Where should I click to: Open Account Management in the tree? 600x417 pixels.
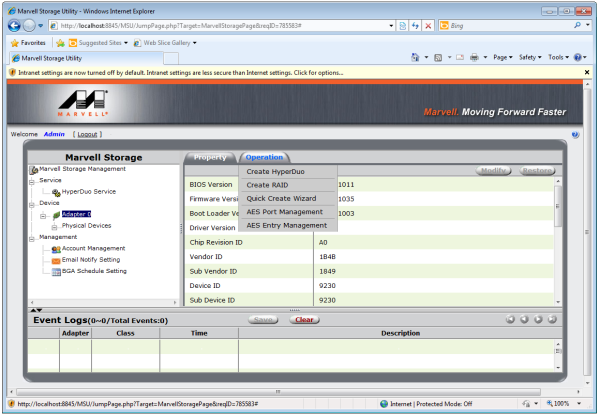(93, 249)
